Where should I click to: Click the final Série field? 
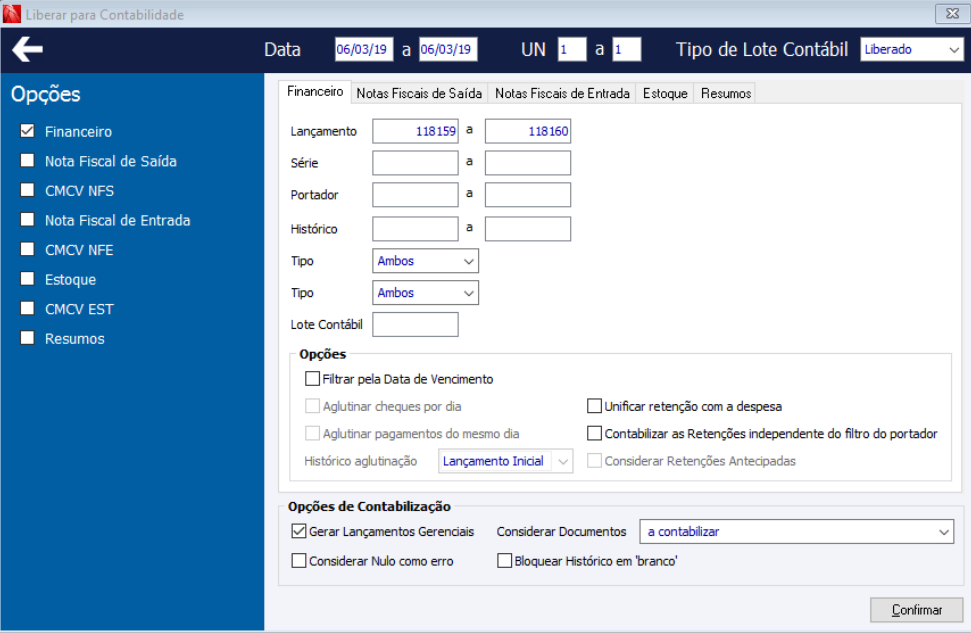(528, 163)
